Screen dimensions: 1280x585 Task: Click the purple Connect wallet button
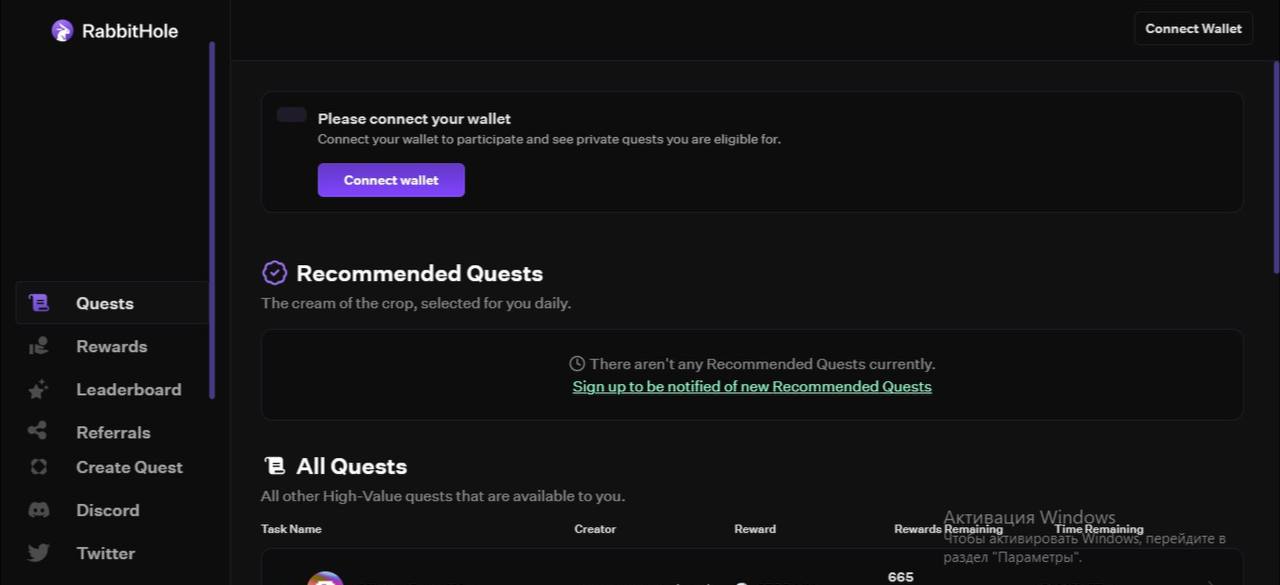(x=391, y=180)
